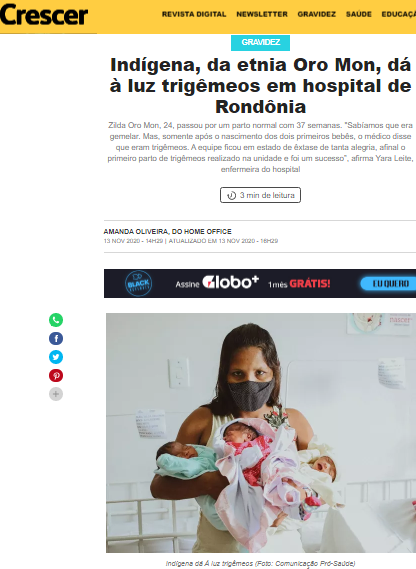
Task: Open the Saúde navigation item
Action: pos(359,14)
